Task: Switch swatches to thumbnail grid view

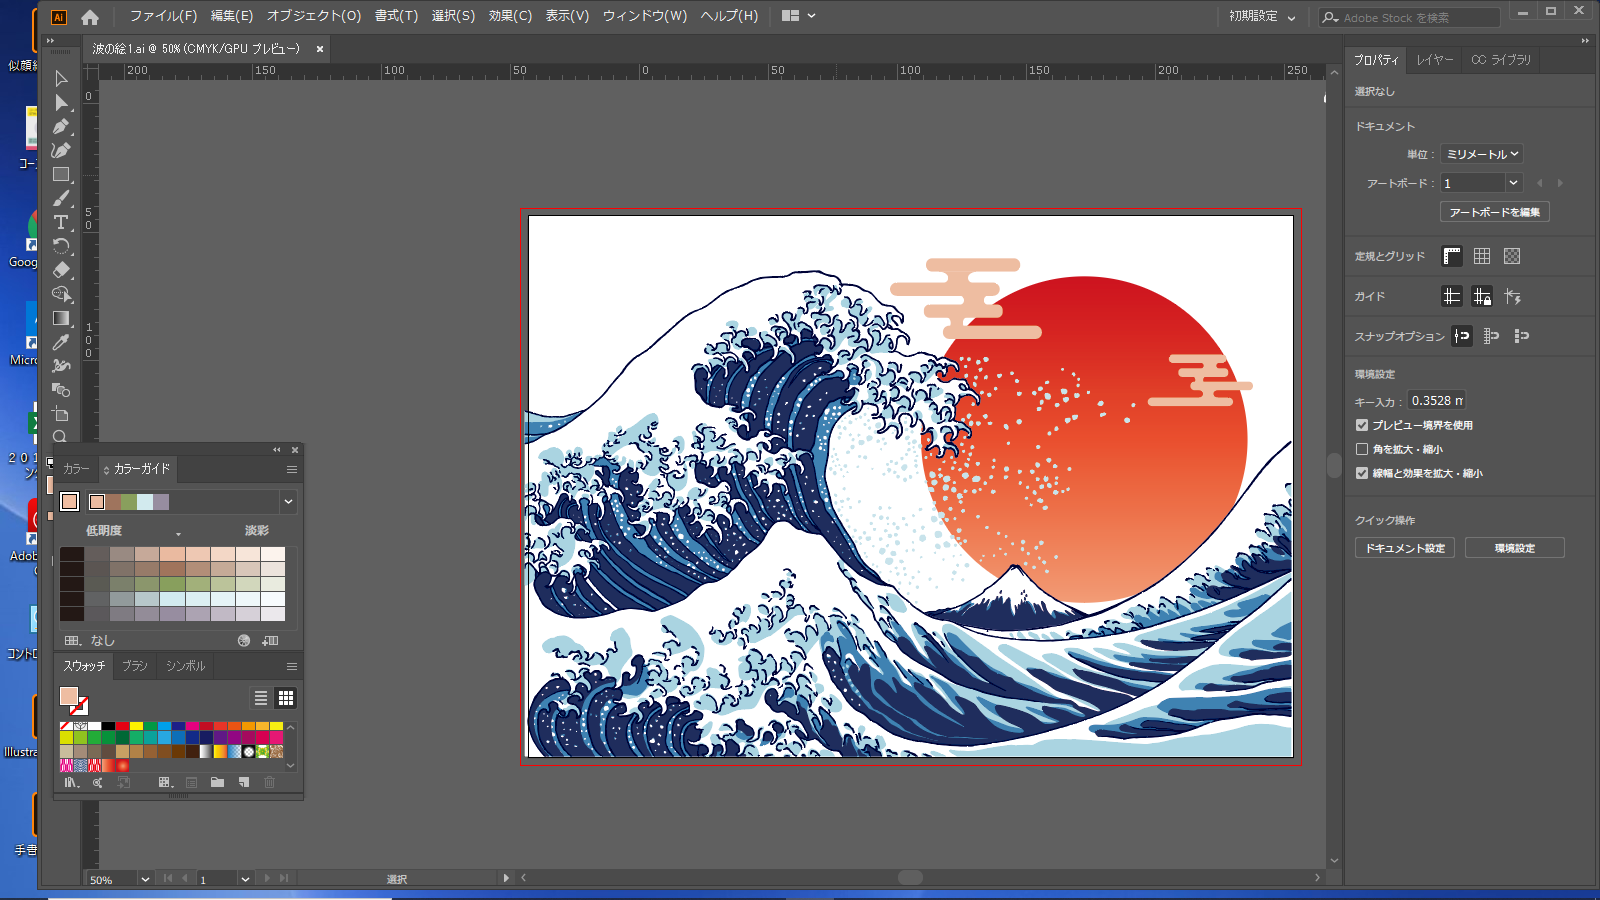Action: [286, 698]
